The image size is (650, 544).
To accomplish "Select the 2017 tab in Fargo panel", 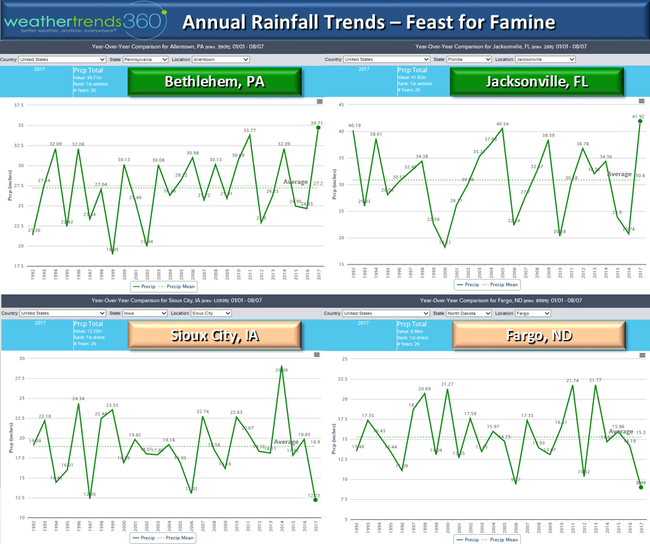I will point(364,322).
